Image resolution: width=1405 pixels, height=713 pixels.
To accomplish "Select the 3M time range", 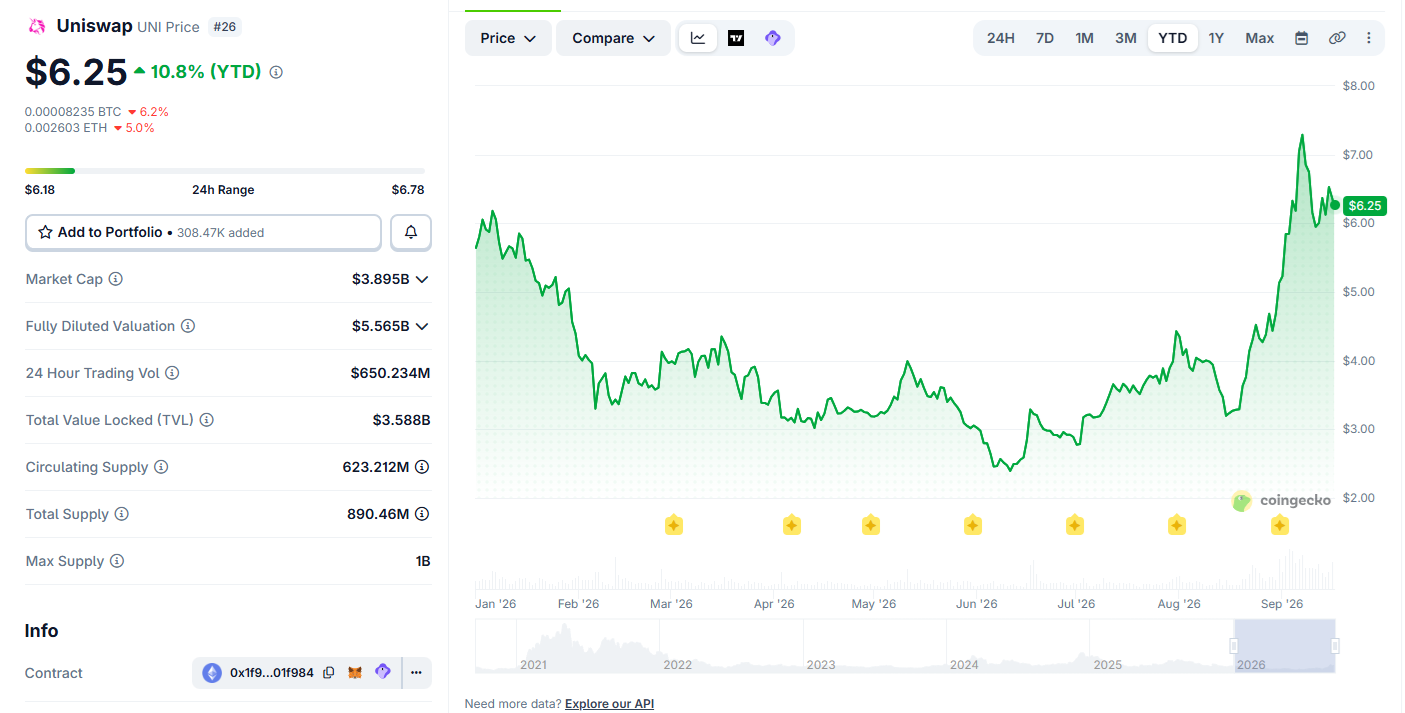I will point(1126,38).
